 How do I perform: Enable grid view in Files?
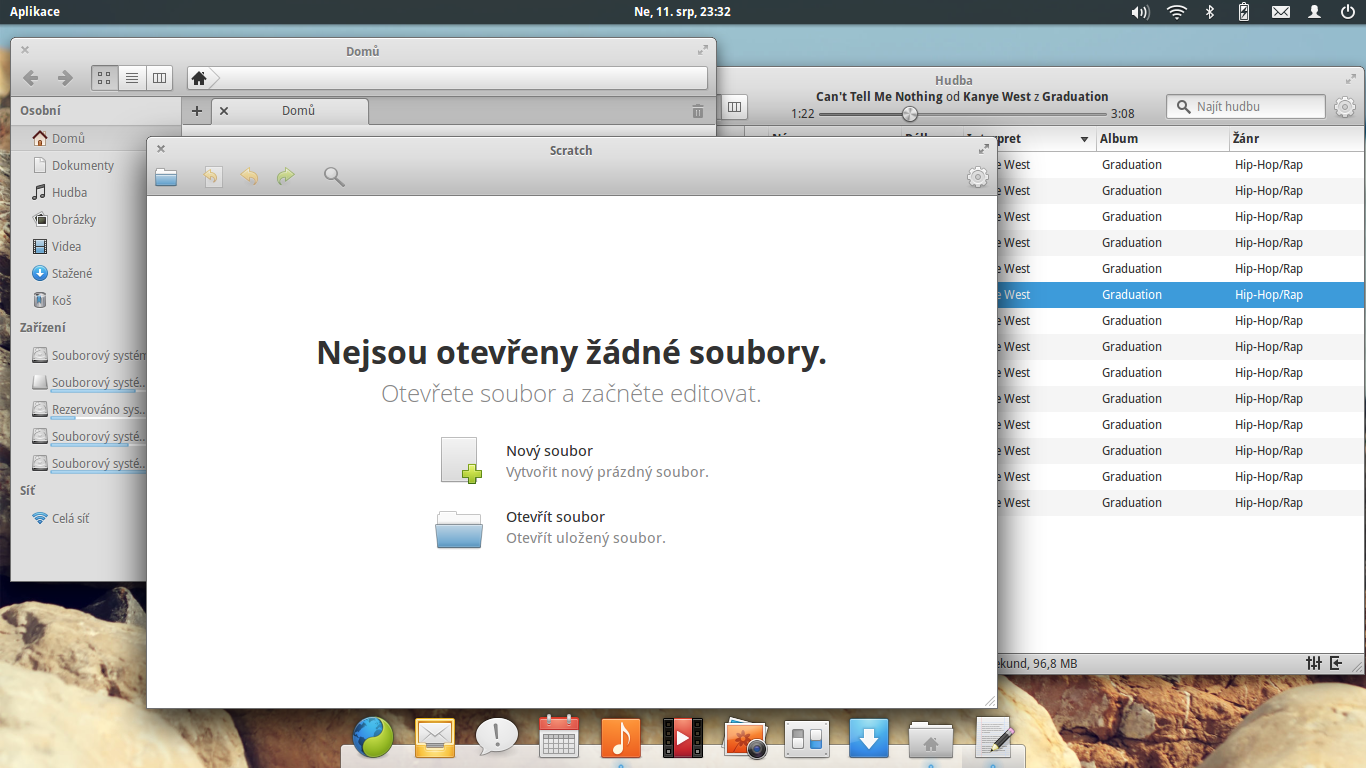pyautogui.click(x=104, y=77)
